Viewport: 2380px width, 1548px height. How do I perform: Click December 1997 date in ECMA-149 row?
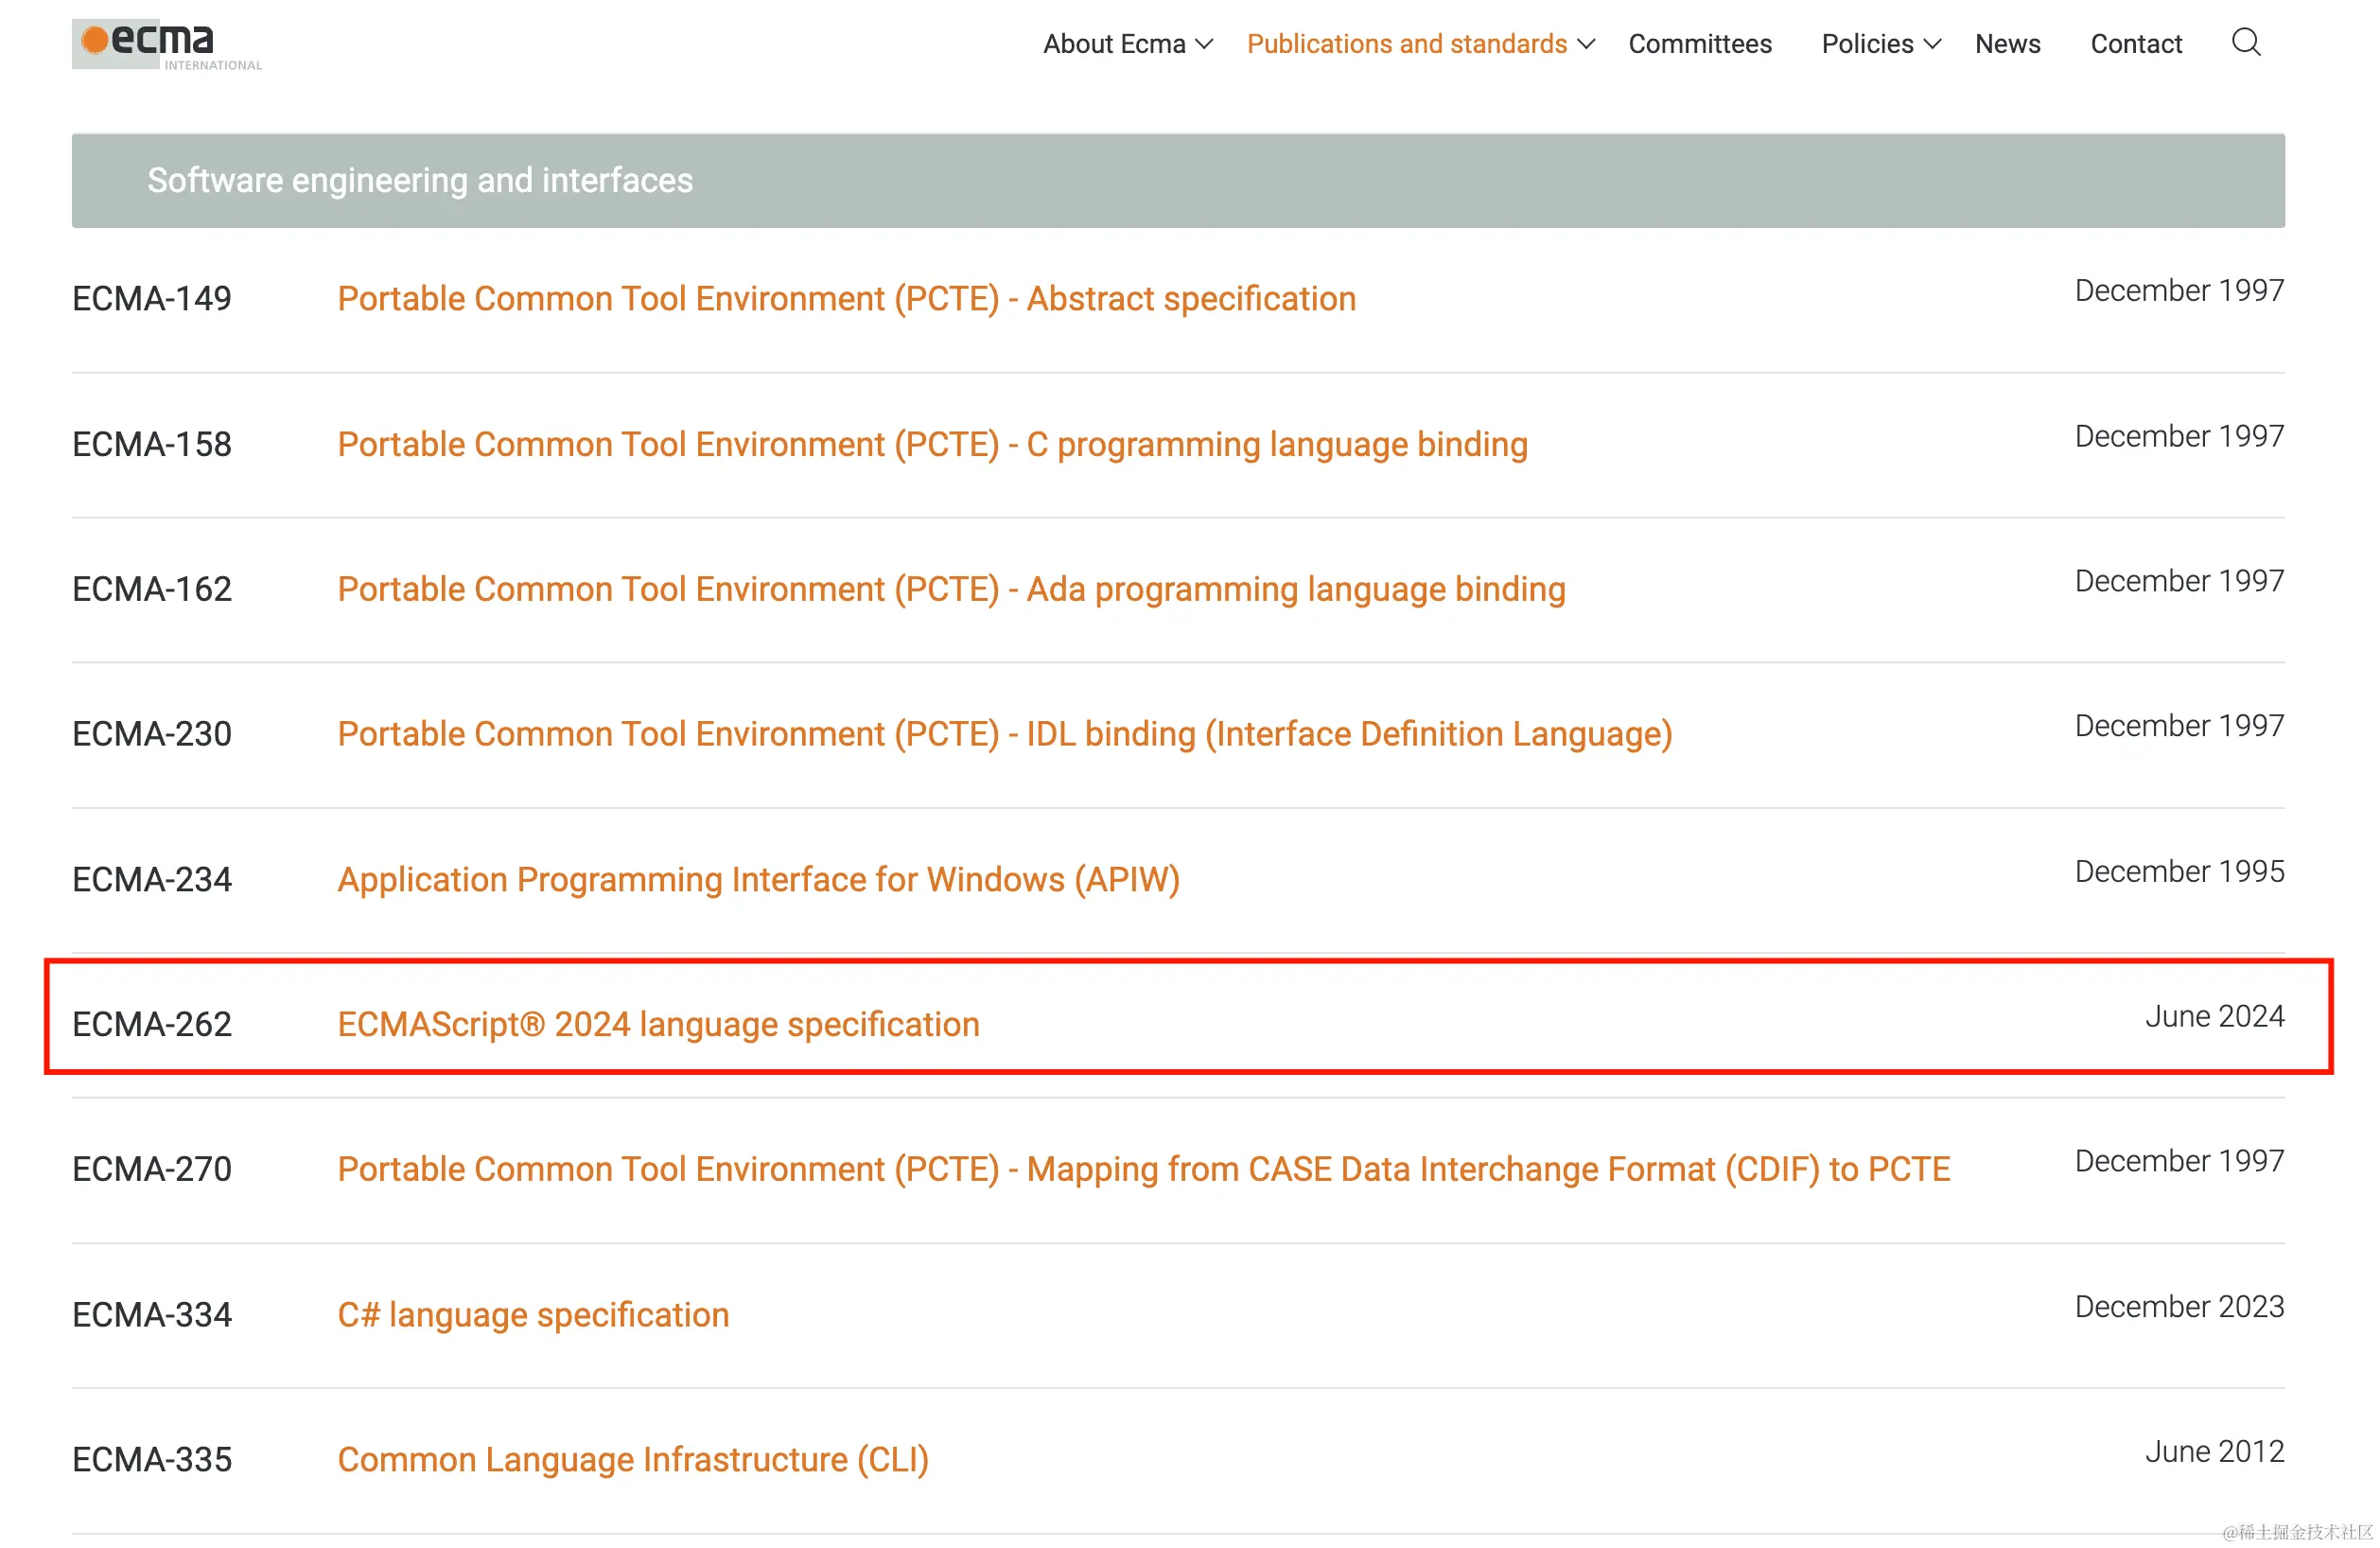pyautogui.click(x=2179, y=290)
